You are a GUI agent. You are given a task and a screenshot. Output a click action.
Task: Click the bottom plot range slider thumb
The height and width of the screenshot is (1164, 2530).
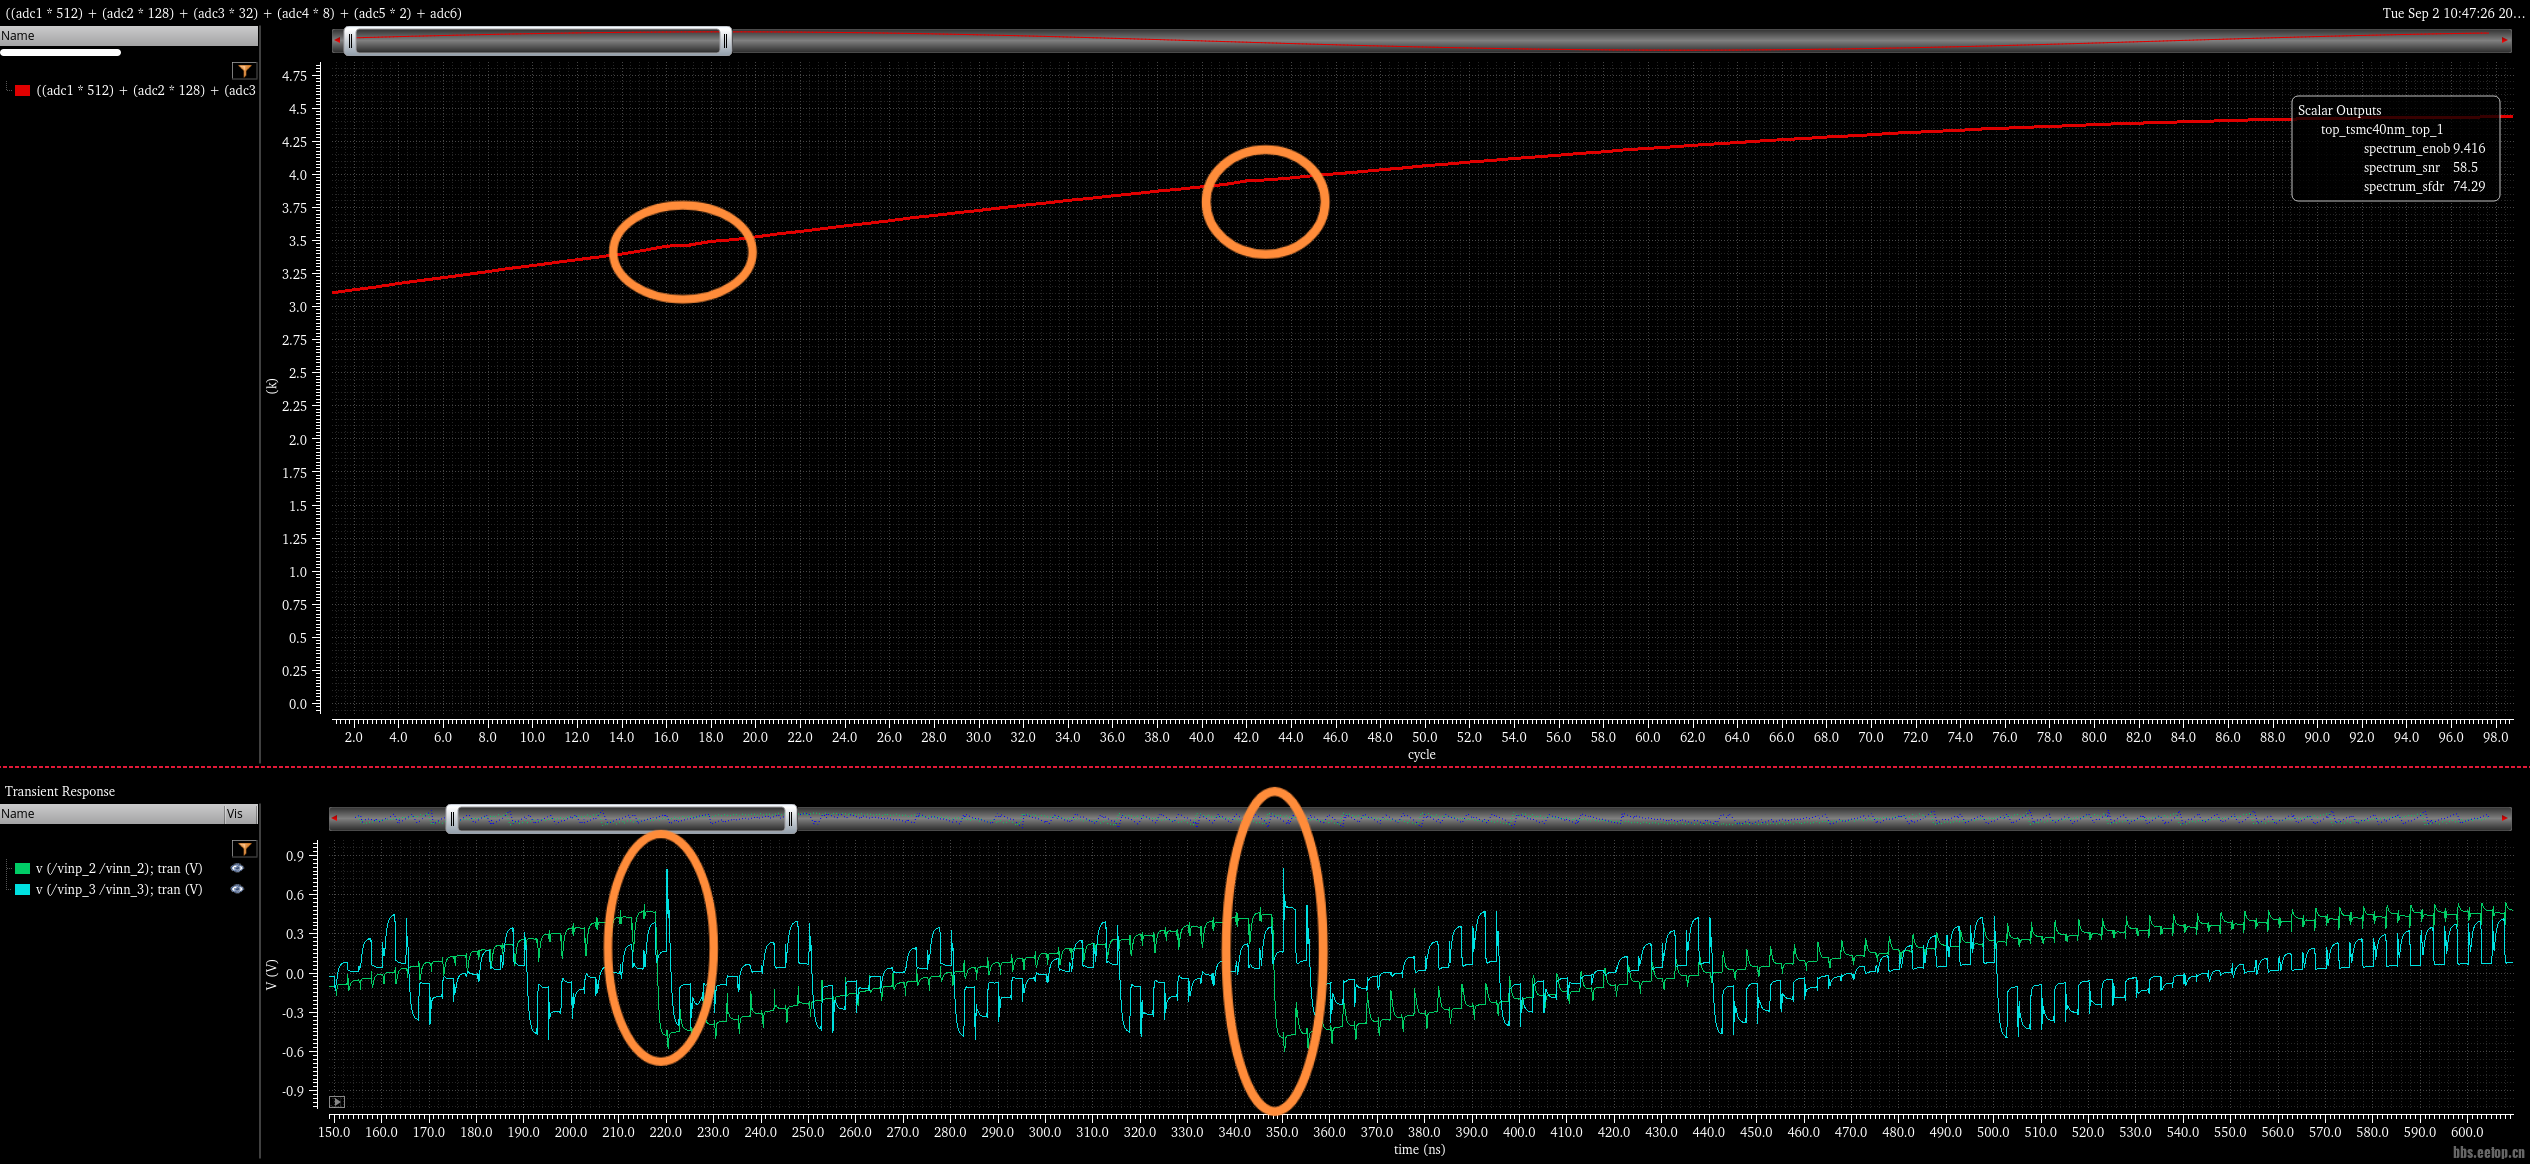[621, 819]
